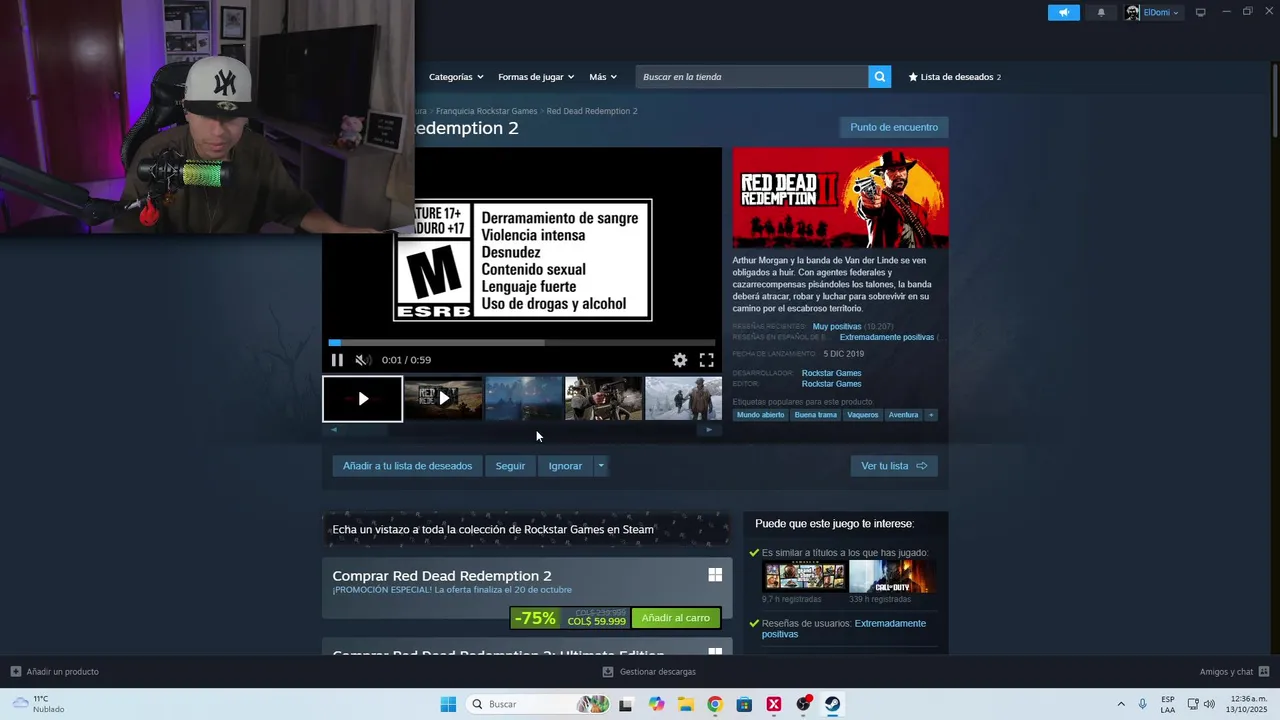Image resolution: width=1280 pixels, height=720 pixels.
Task: Open the Copilot taskbar icon
Action: coord(656,704)
